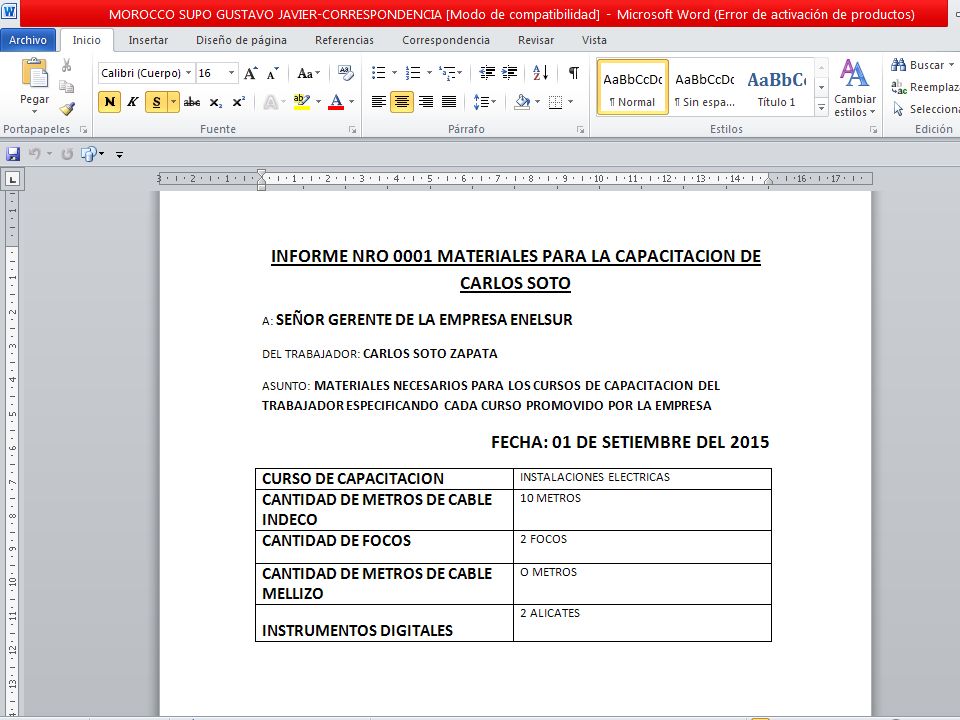This screenshot has height=720, width=960.
Task: Open the numbering list dropdown
Action: point(429,73)
